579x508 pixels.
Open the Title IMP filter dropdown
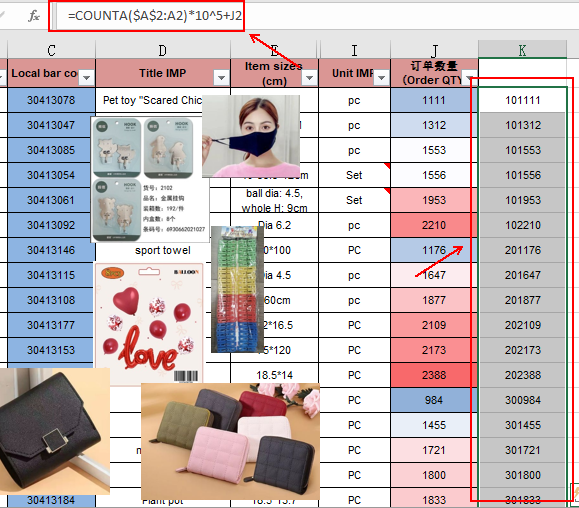click(x=221, y=78)
